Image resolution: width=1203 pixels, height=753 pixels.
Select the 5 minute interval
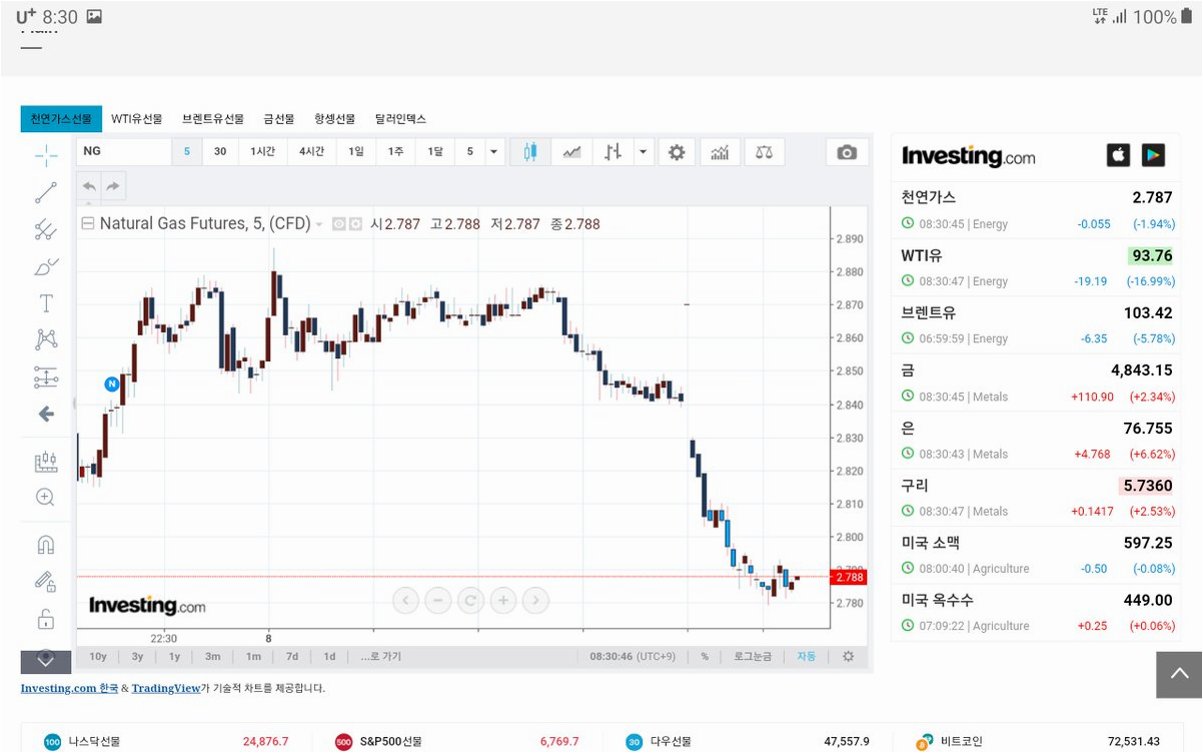click(x=187, y=152)
